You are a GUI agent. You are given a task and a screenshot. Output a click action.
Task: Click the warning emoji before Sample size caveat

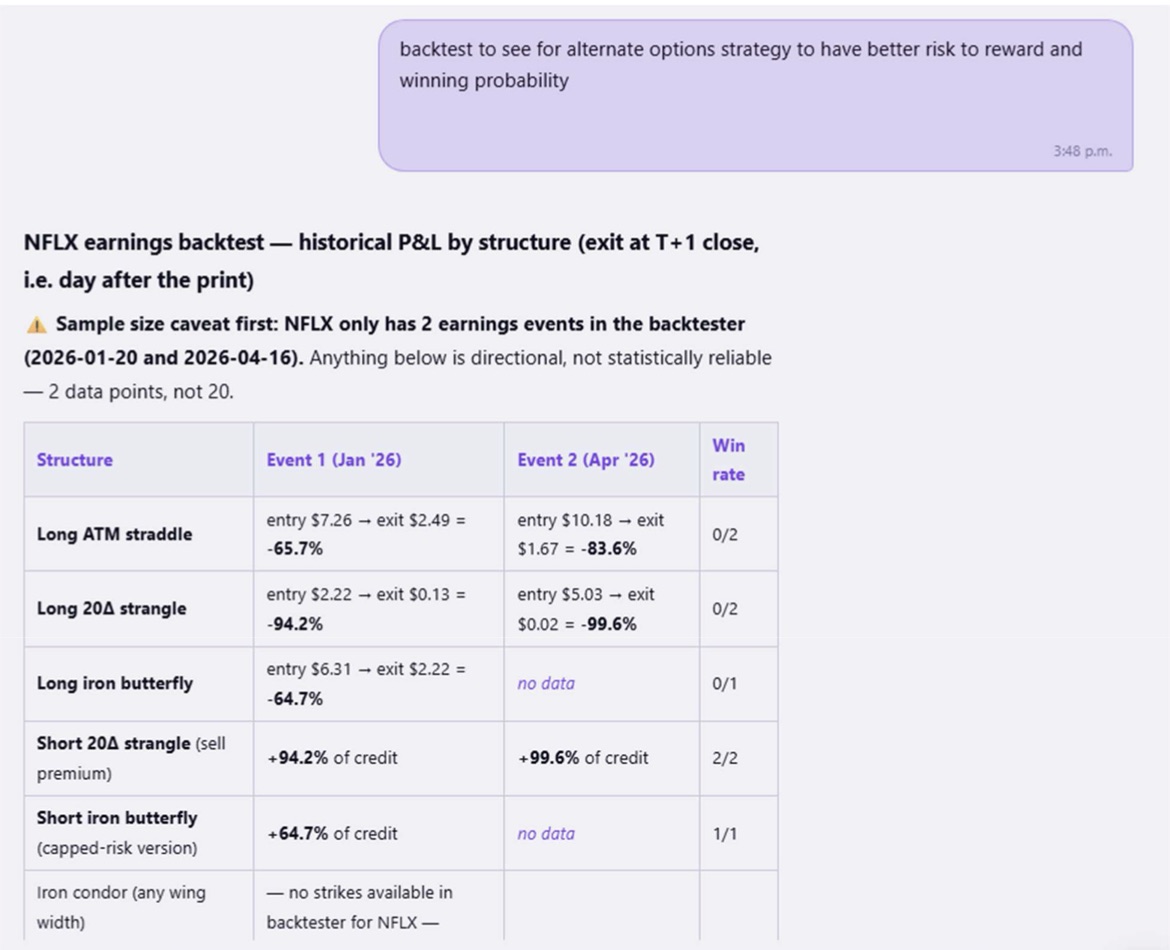[x=36, y=325]
